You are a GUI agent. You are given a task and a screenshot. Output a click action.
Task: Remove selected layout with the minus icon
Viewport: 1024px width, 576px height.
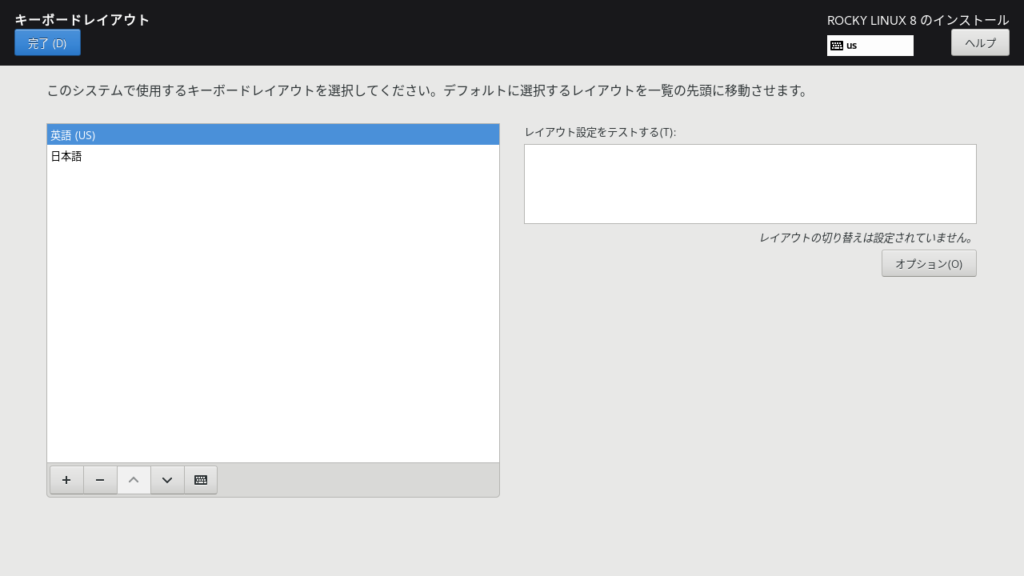pos(100,480)
